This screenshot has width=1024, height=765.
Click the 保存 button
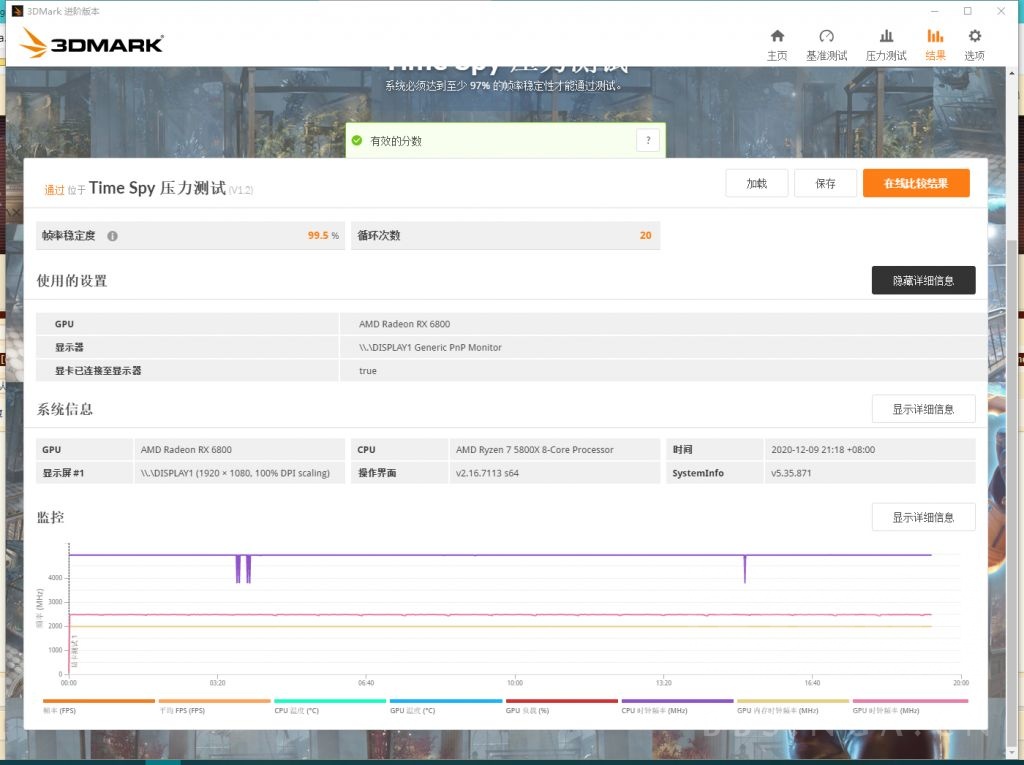click(825, 183)
